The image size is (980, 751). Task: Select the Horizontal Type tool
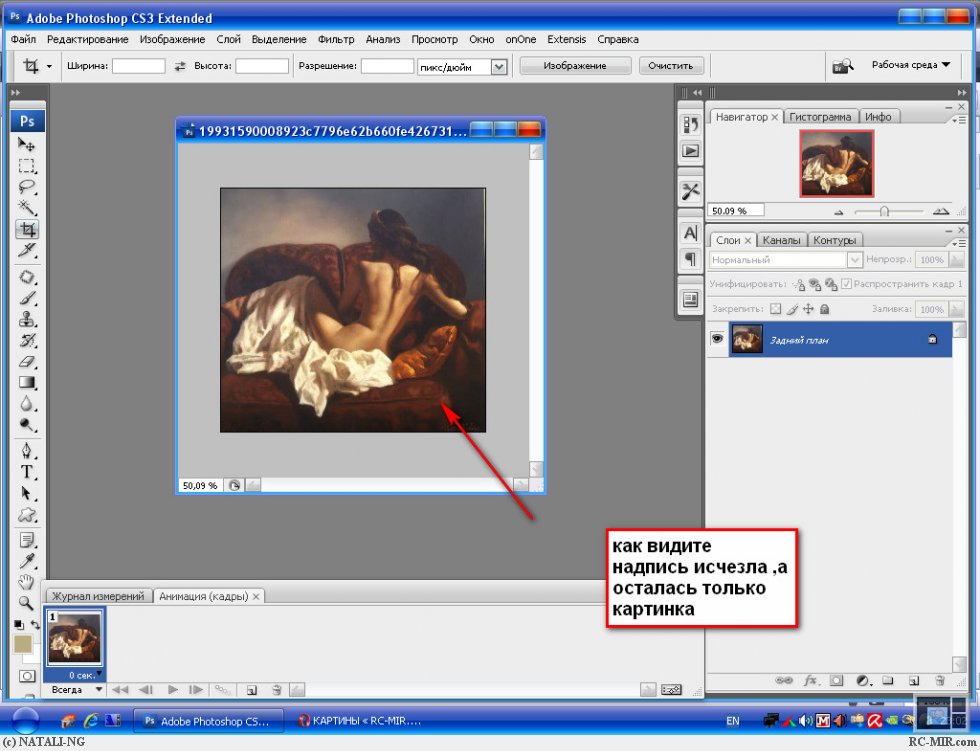(26, 472)
